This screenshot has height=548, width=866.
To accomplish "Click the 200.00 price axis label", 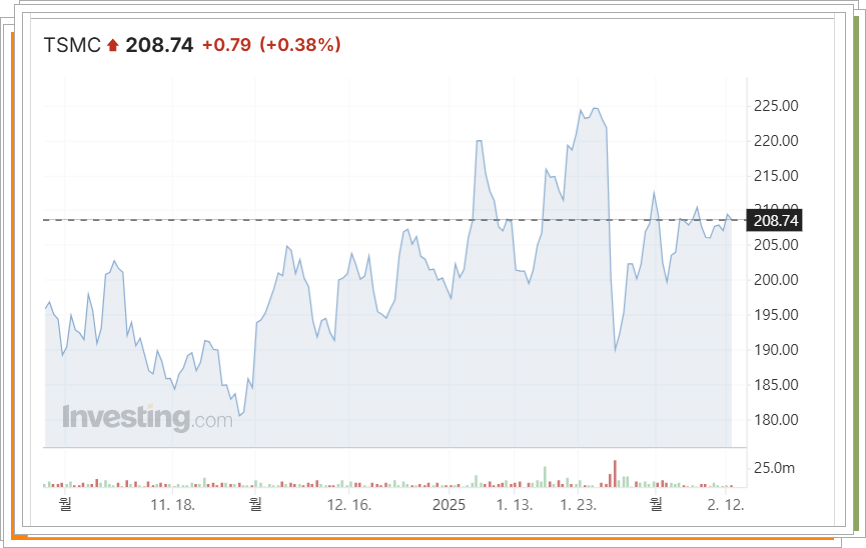I will coord(776,280).
